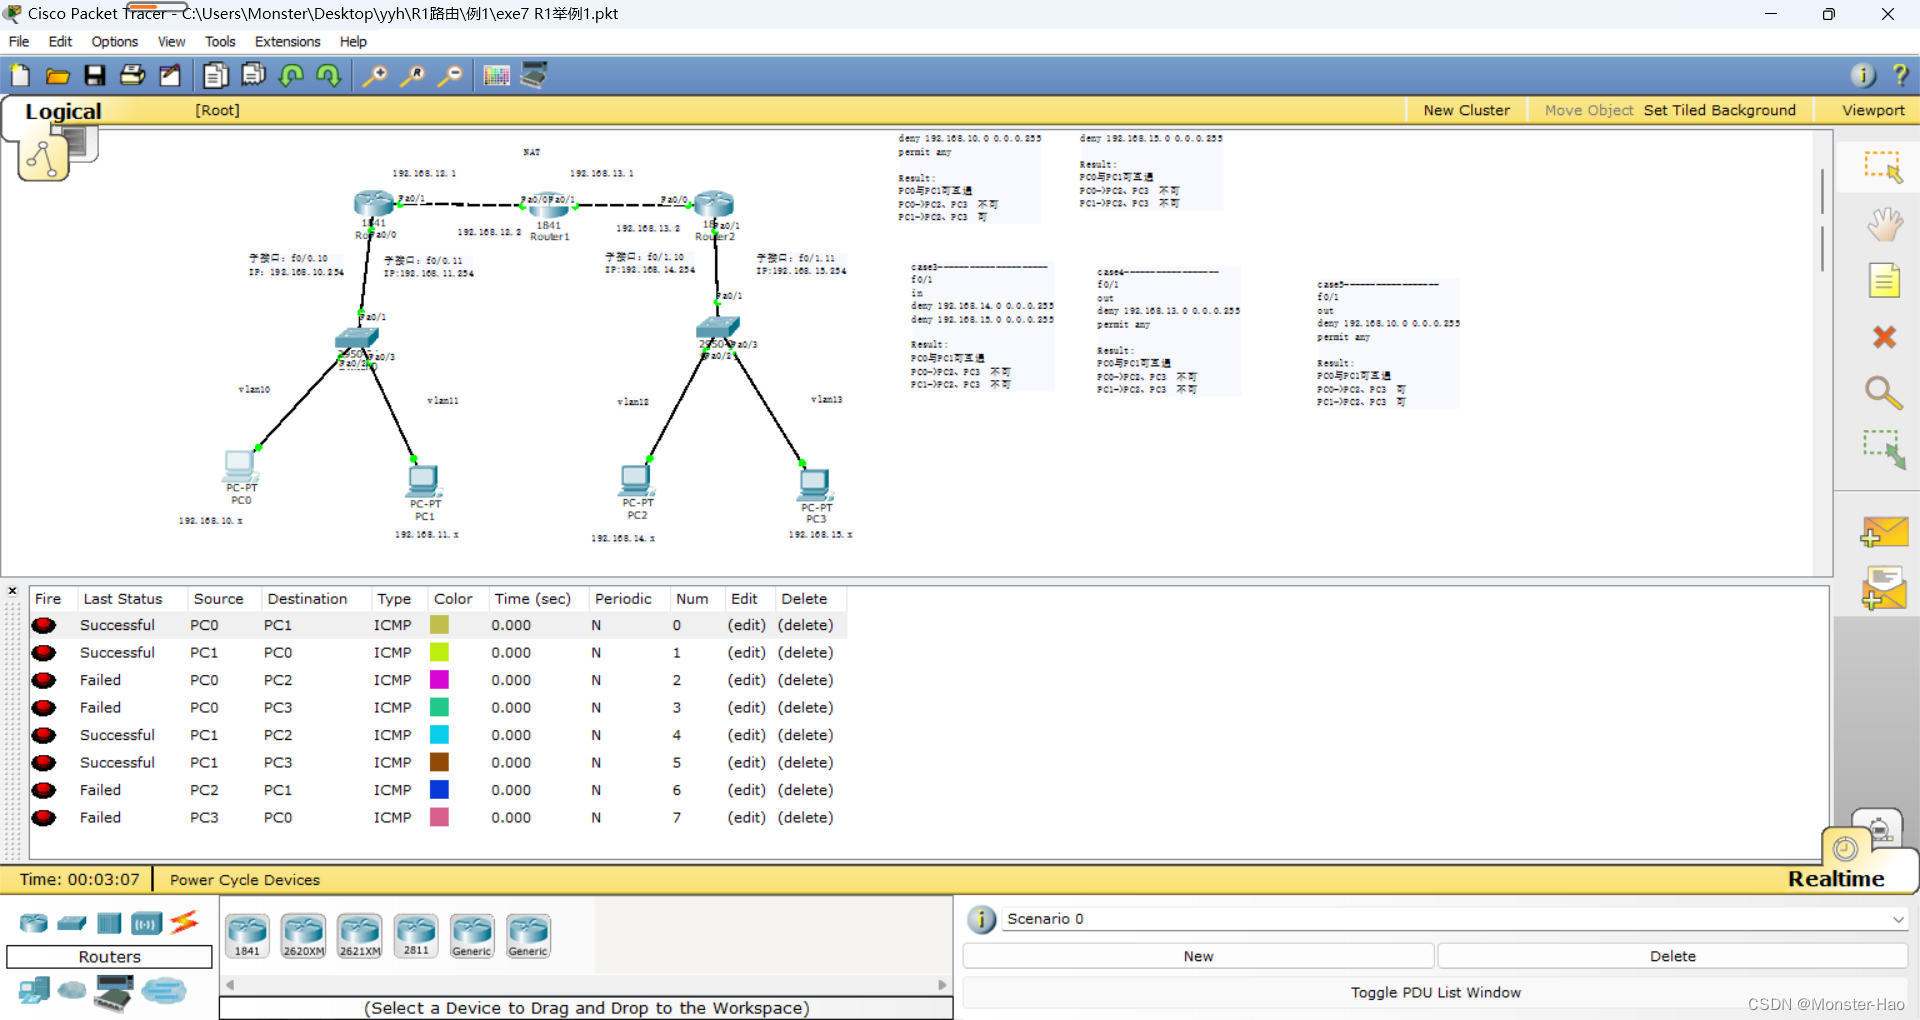Open the Scenario 0 dropdown
Screen dimensions: 1920x1020
[x=1455, y=919]
